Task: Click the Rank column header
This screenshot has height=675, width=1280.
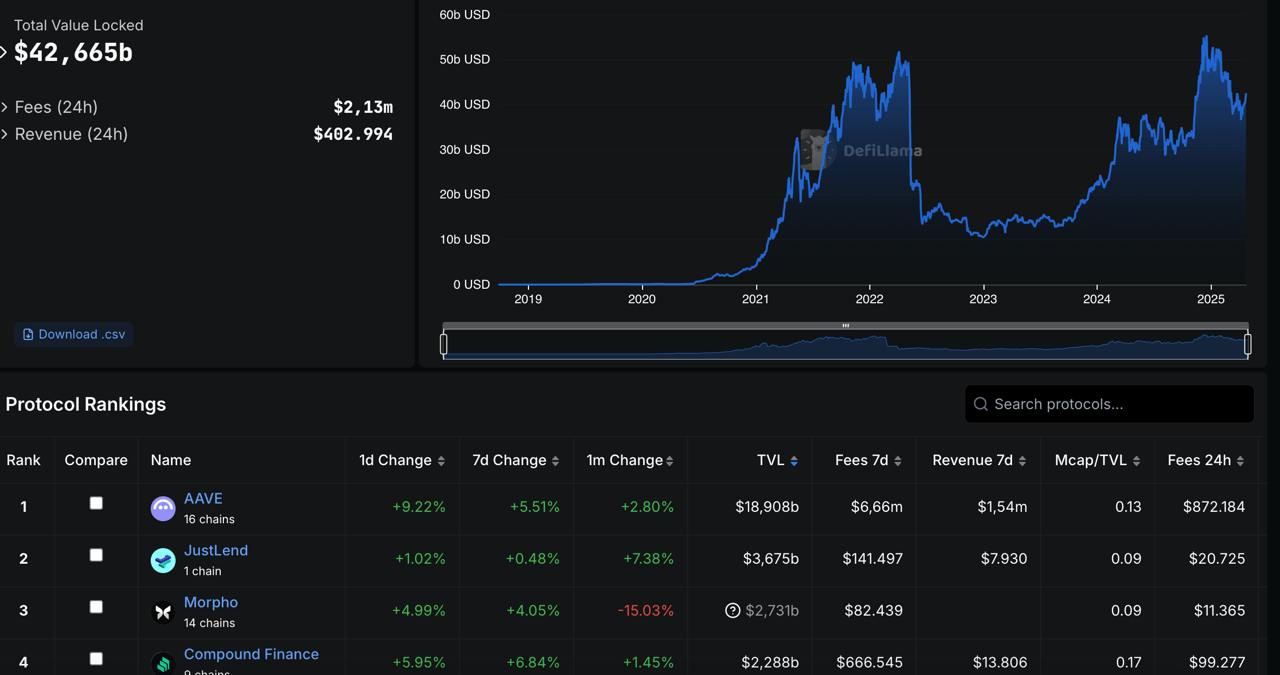Action: point(23,460)
